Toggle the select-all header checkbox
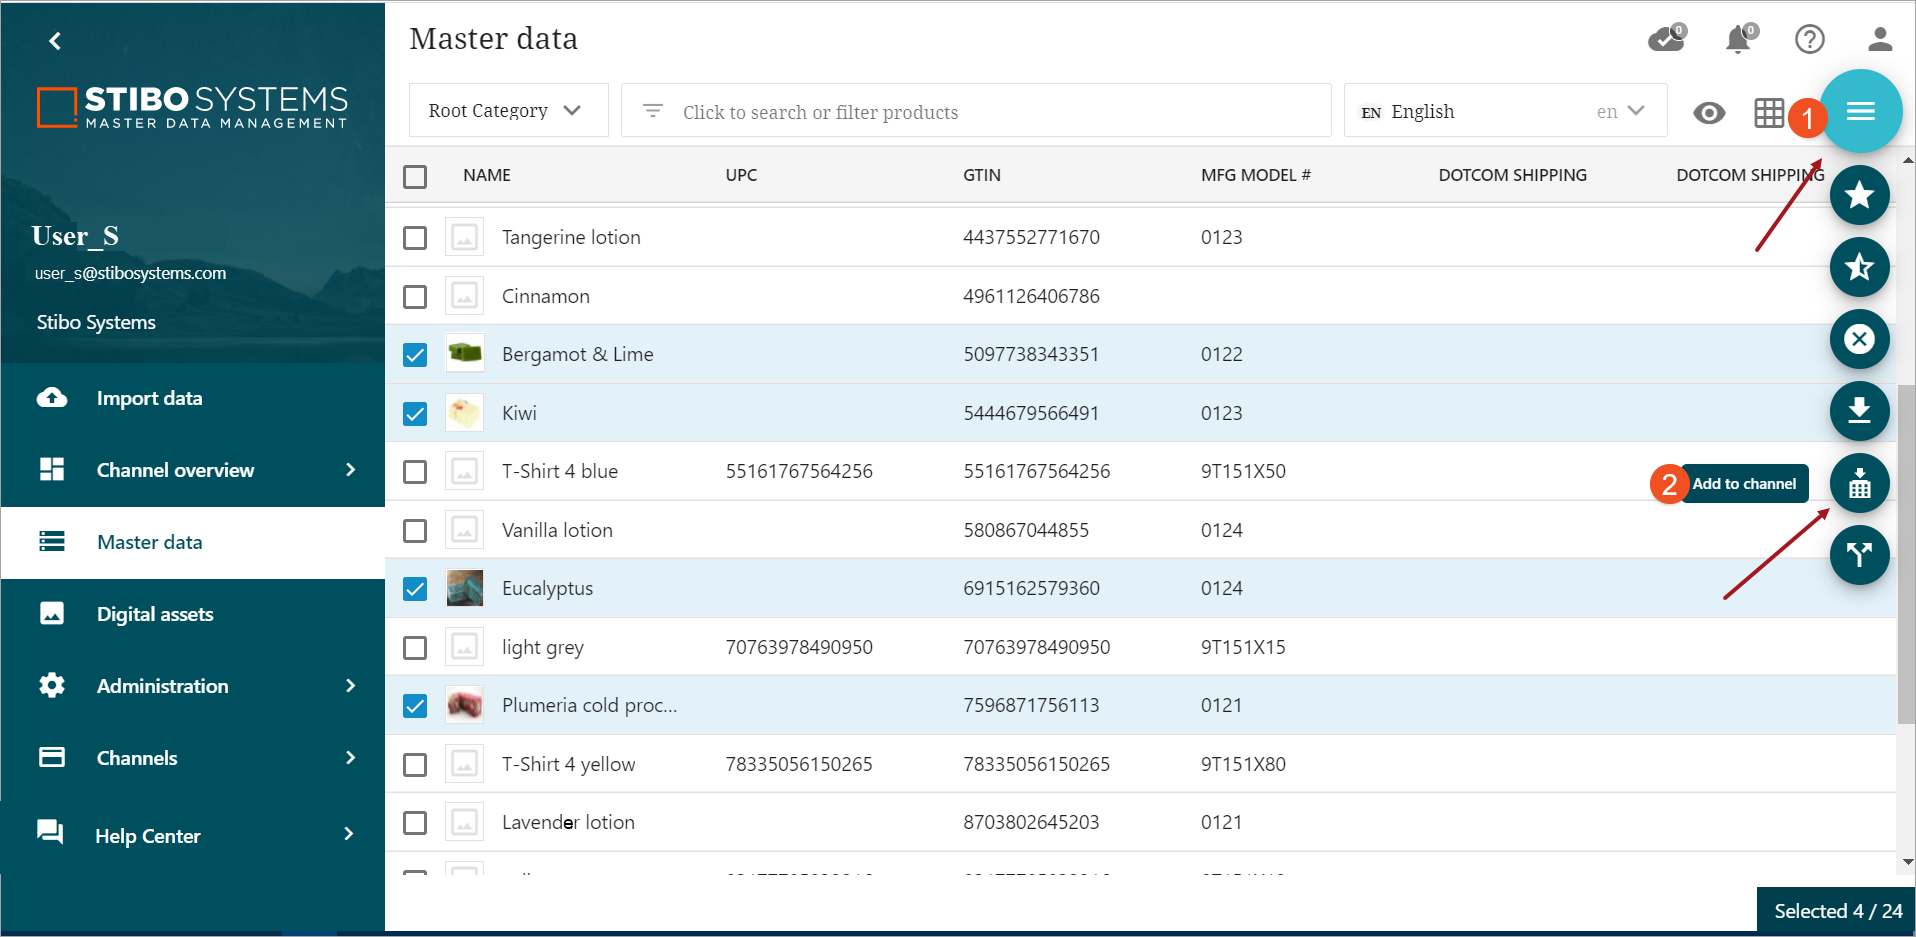Screen dimensions: 1916x937 pyautogui.click(x=415, y=177)
